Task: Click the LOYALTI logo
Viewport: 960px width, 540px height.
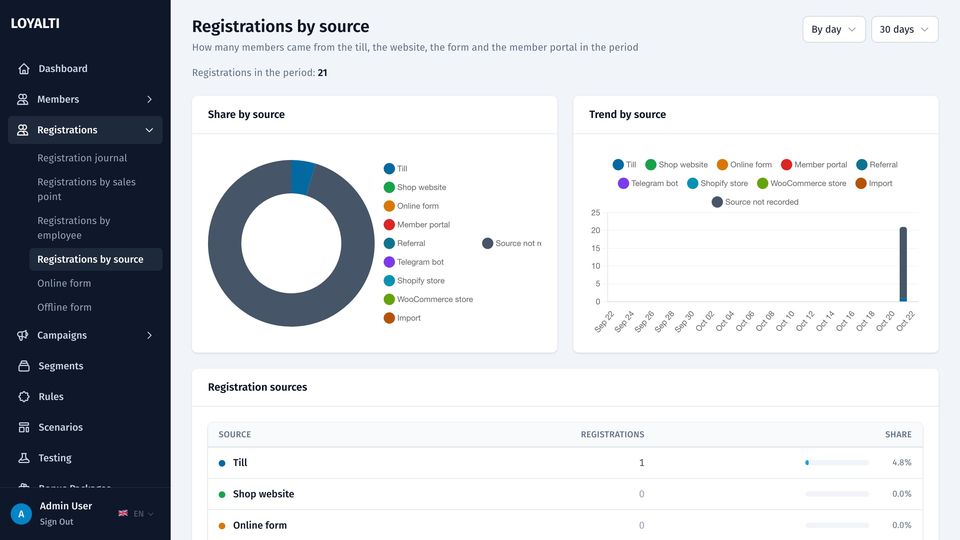Action: coord(35,23)
